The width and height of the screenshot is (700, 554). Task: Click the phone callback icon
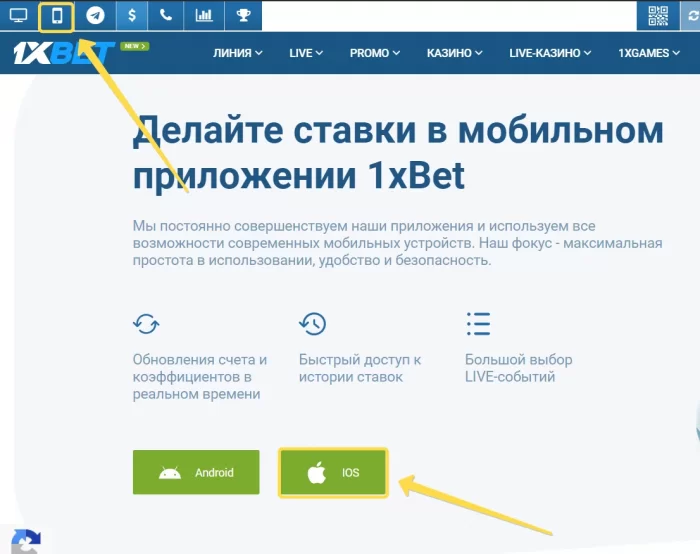pos(166,16)
